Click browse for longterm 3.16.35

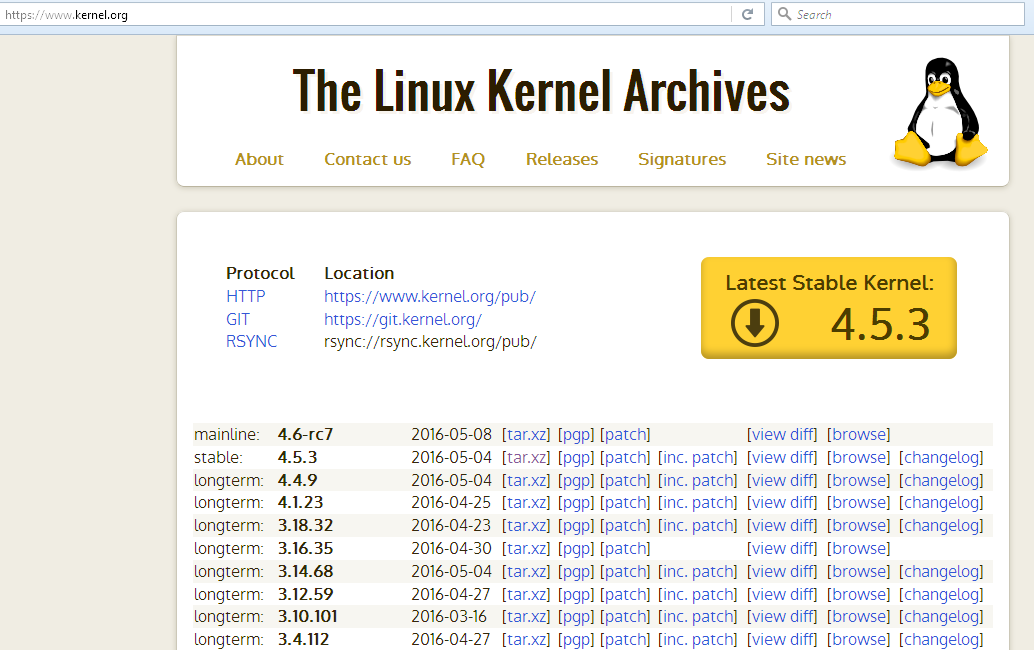point(859,548)
